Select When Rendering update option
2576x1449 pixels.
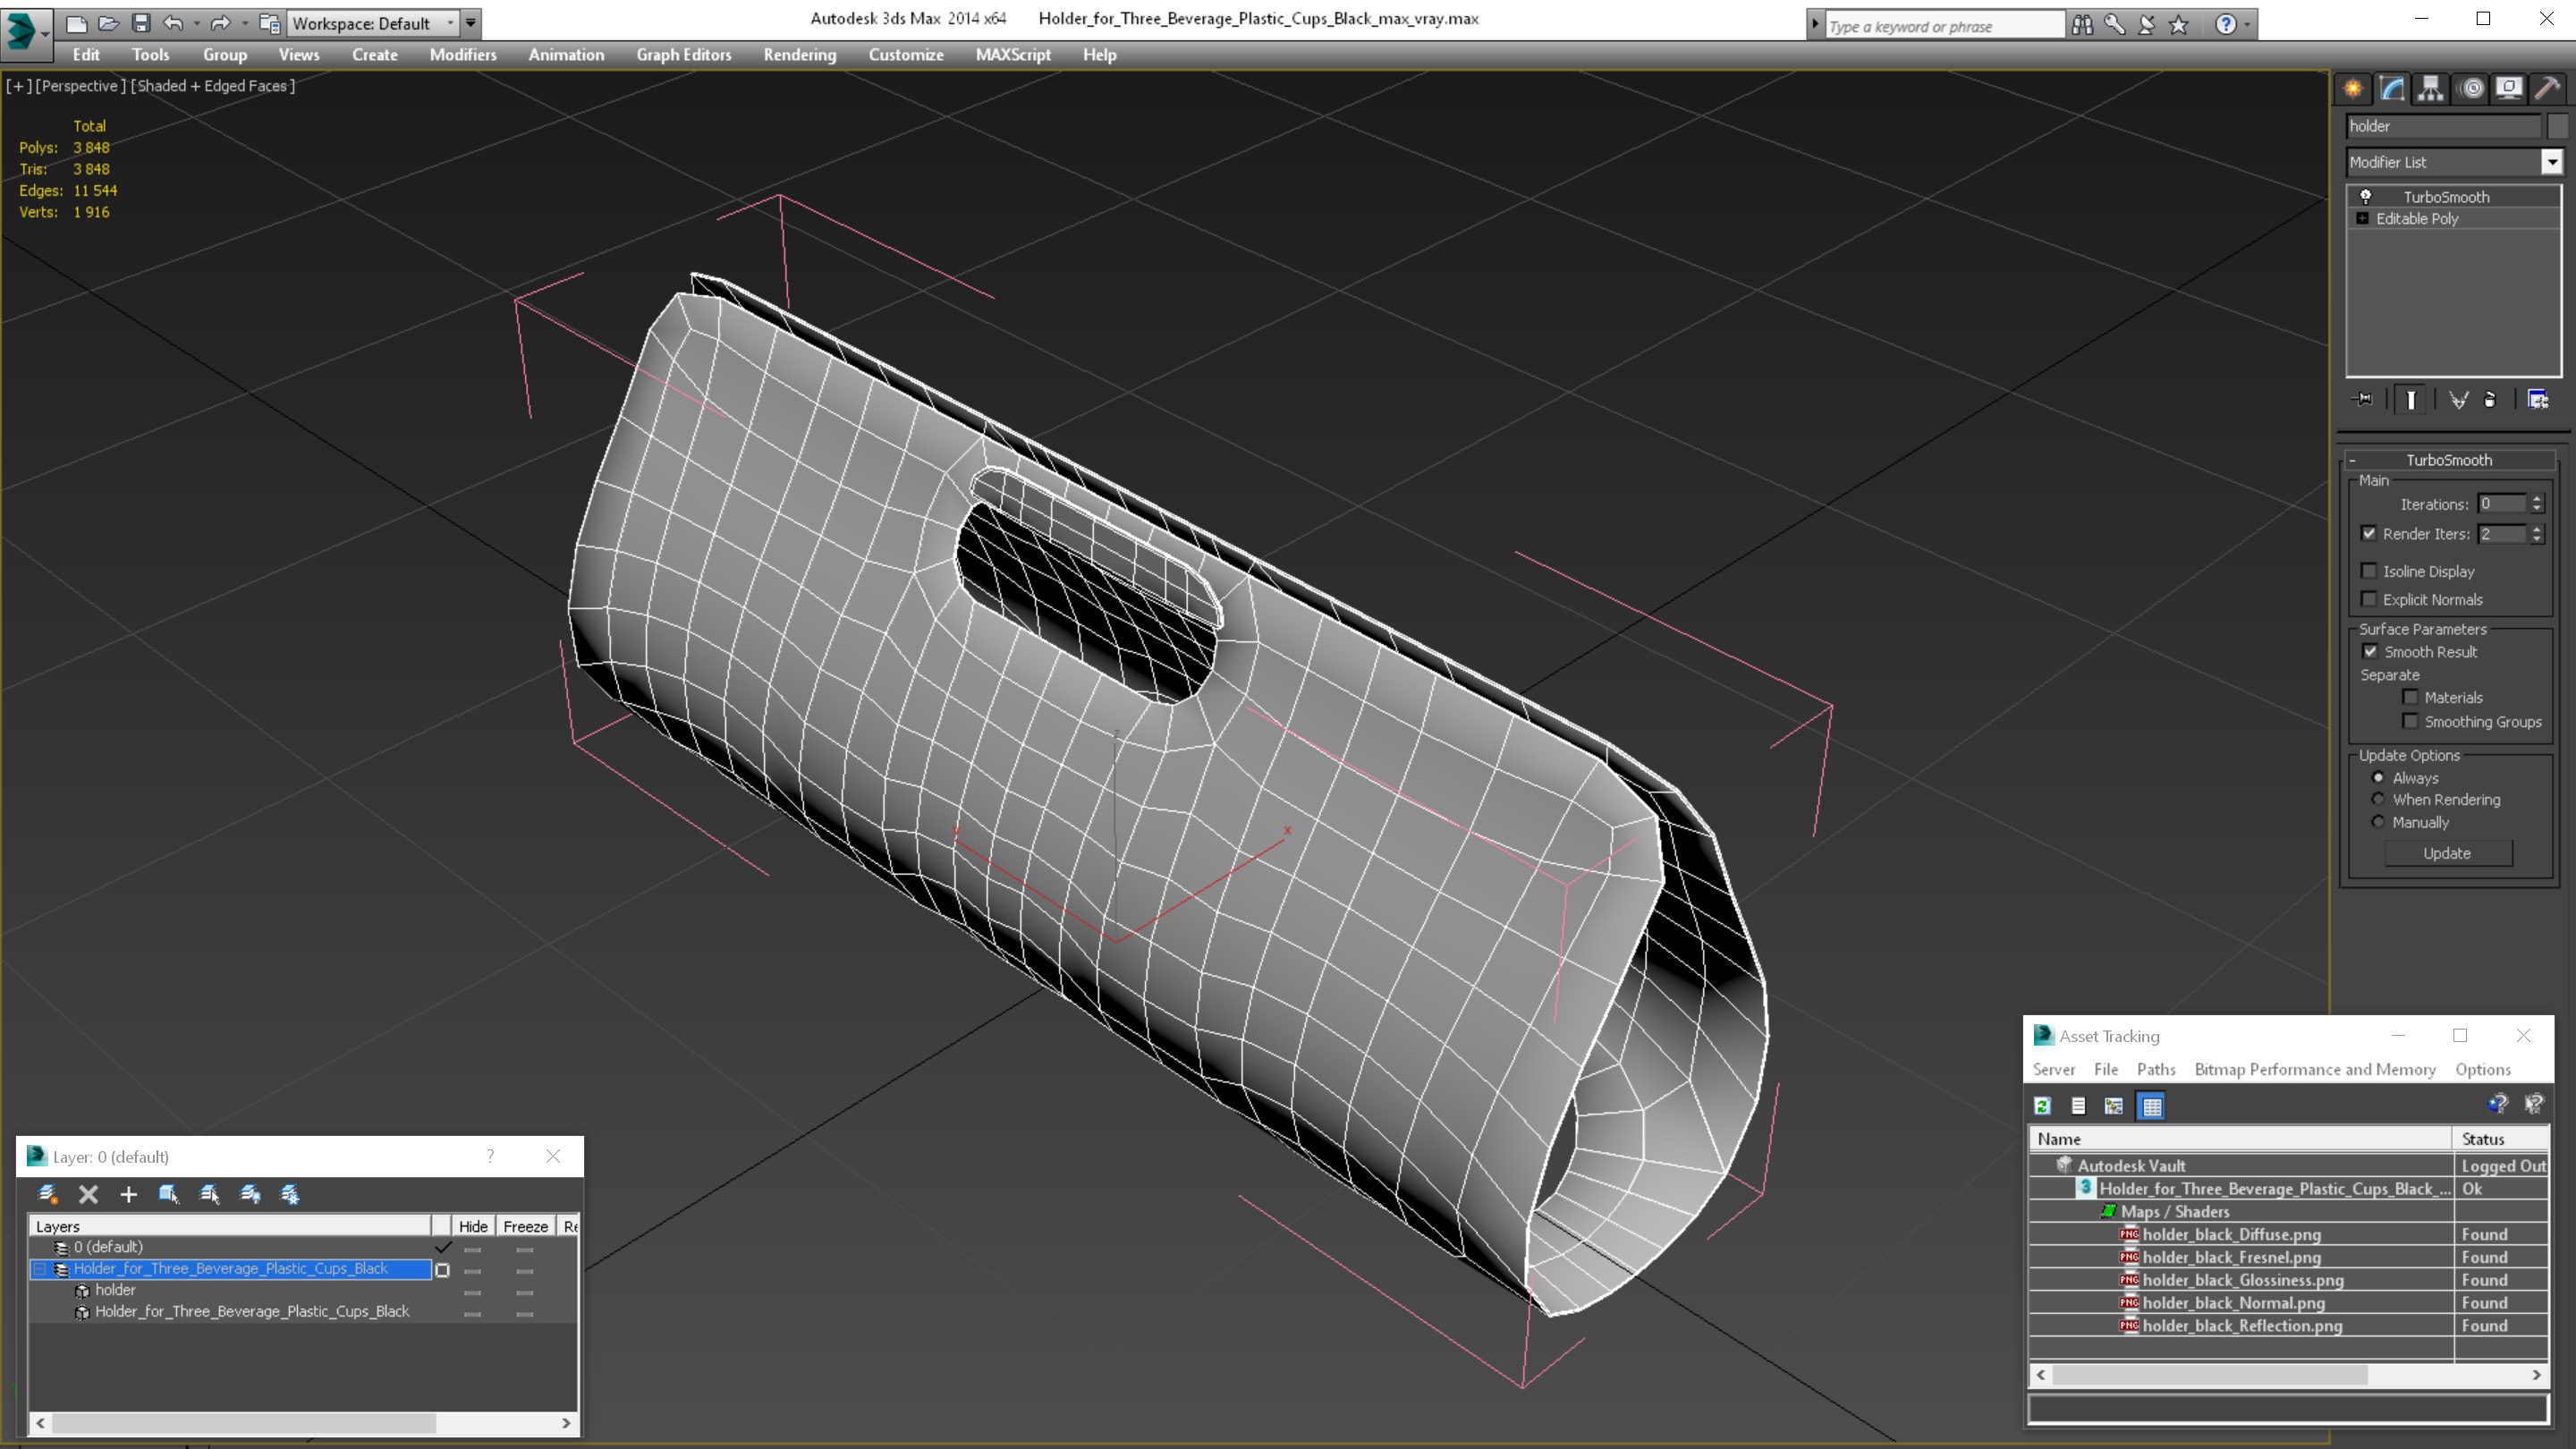2379,800
